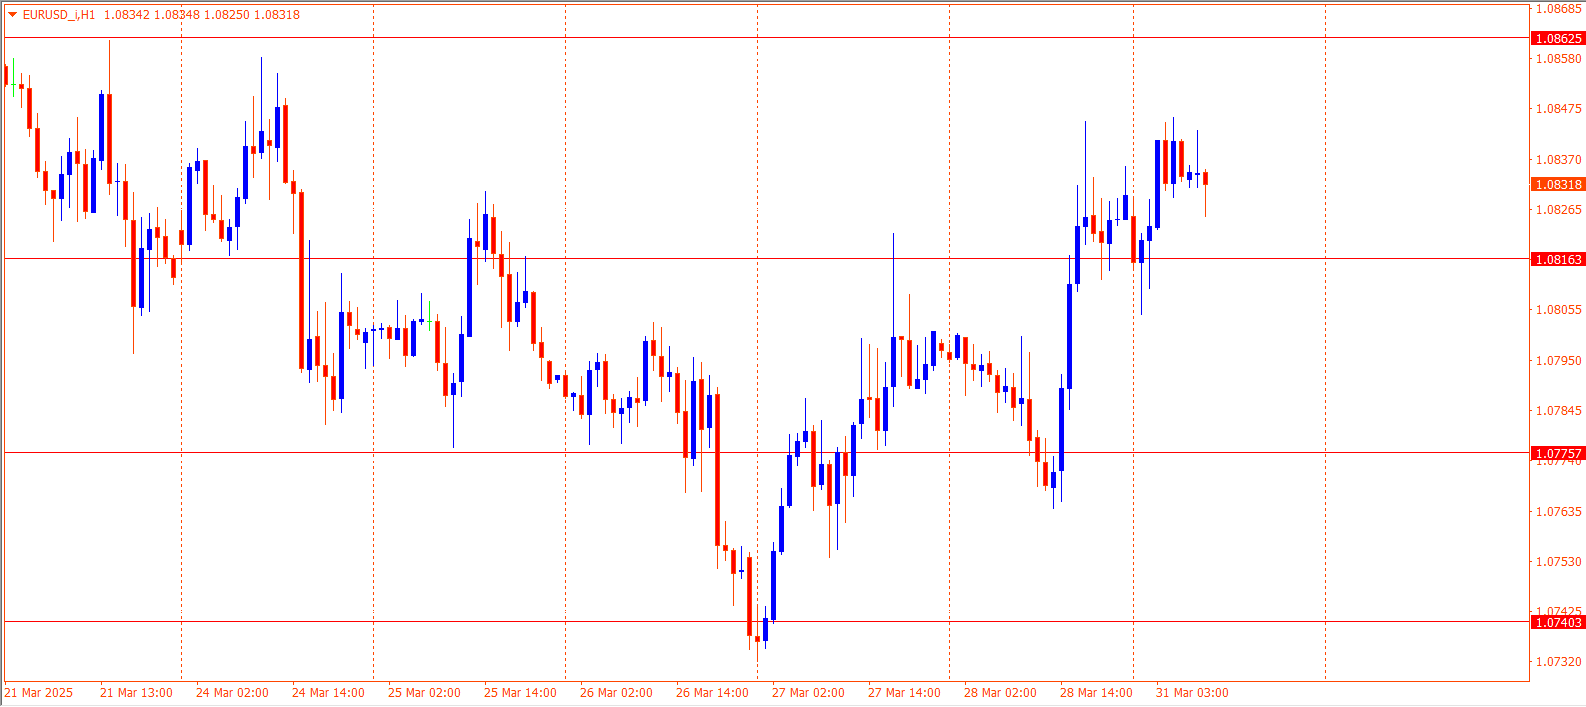1586x707 pixels.
Task: Click the 26 Mar 14:00 time label
Action: [x=712, y=693]
